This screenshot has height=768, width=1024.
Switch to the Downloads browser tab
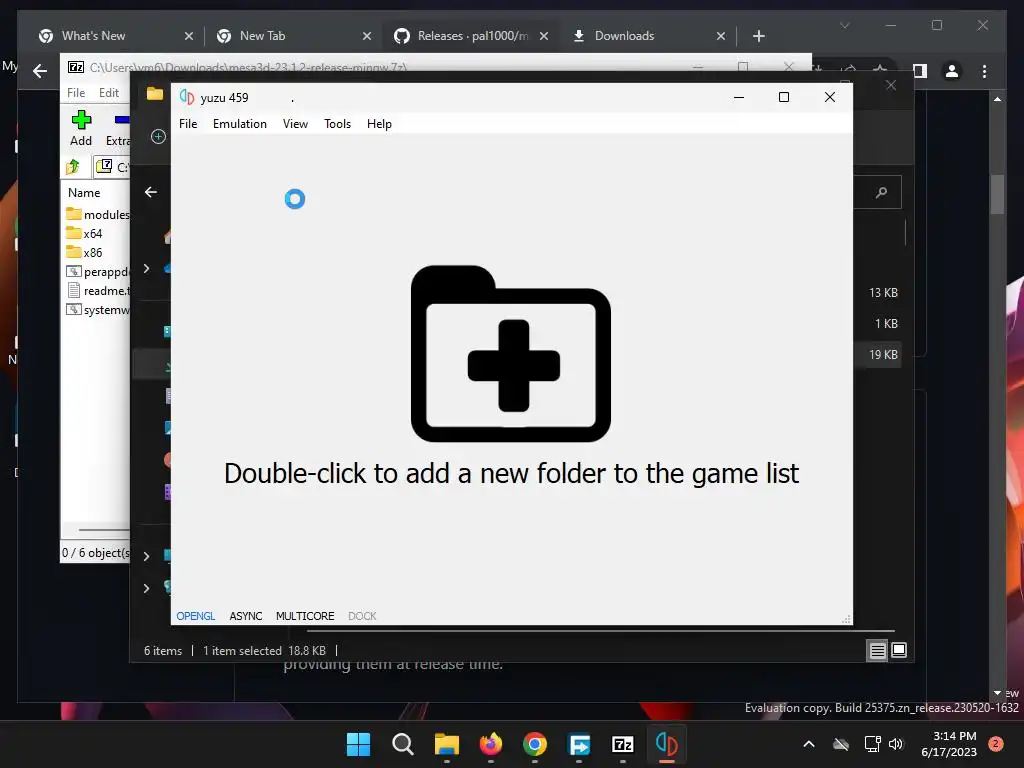tap(648, 36)
